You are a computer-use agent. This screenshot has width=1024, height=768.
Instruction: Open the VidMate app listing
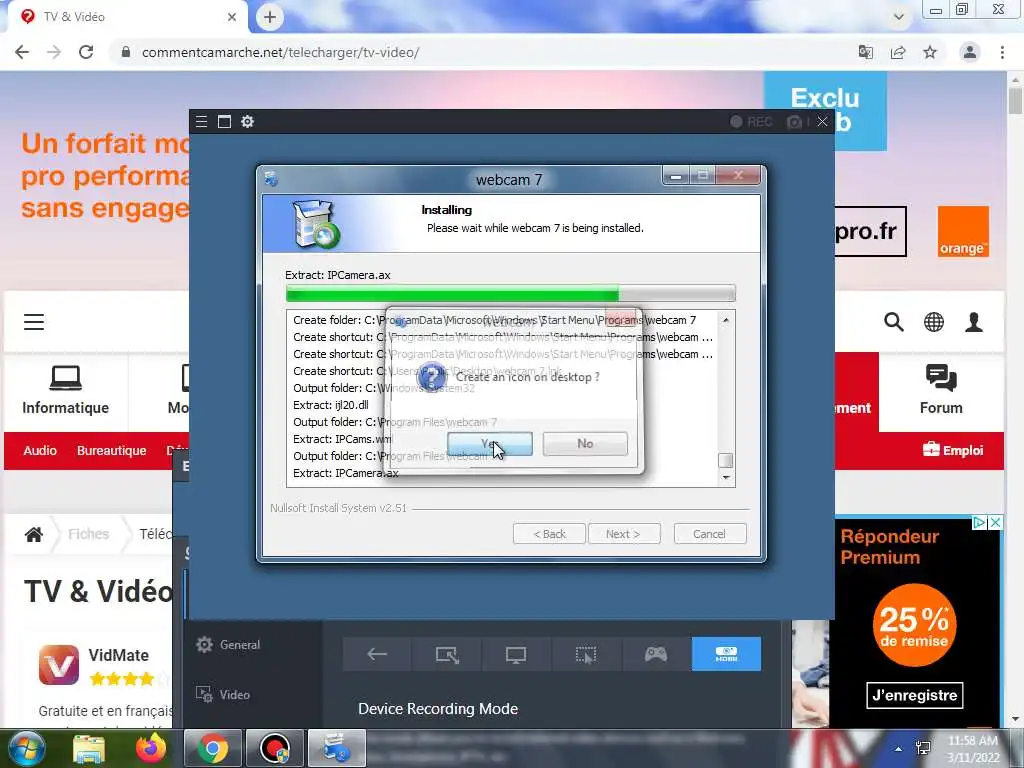click(x=118, y=655)
